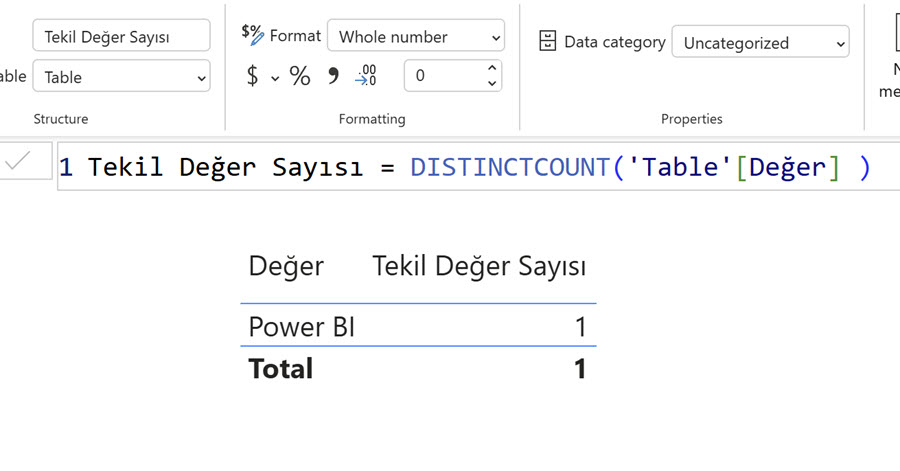Viewport: 900px width, 471px height.
Task: Click the decimal places icon
Action: (367, 76)
